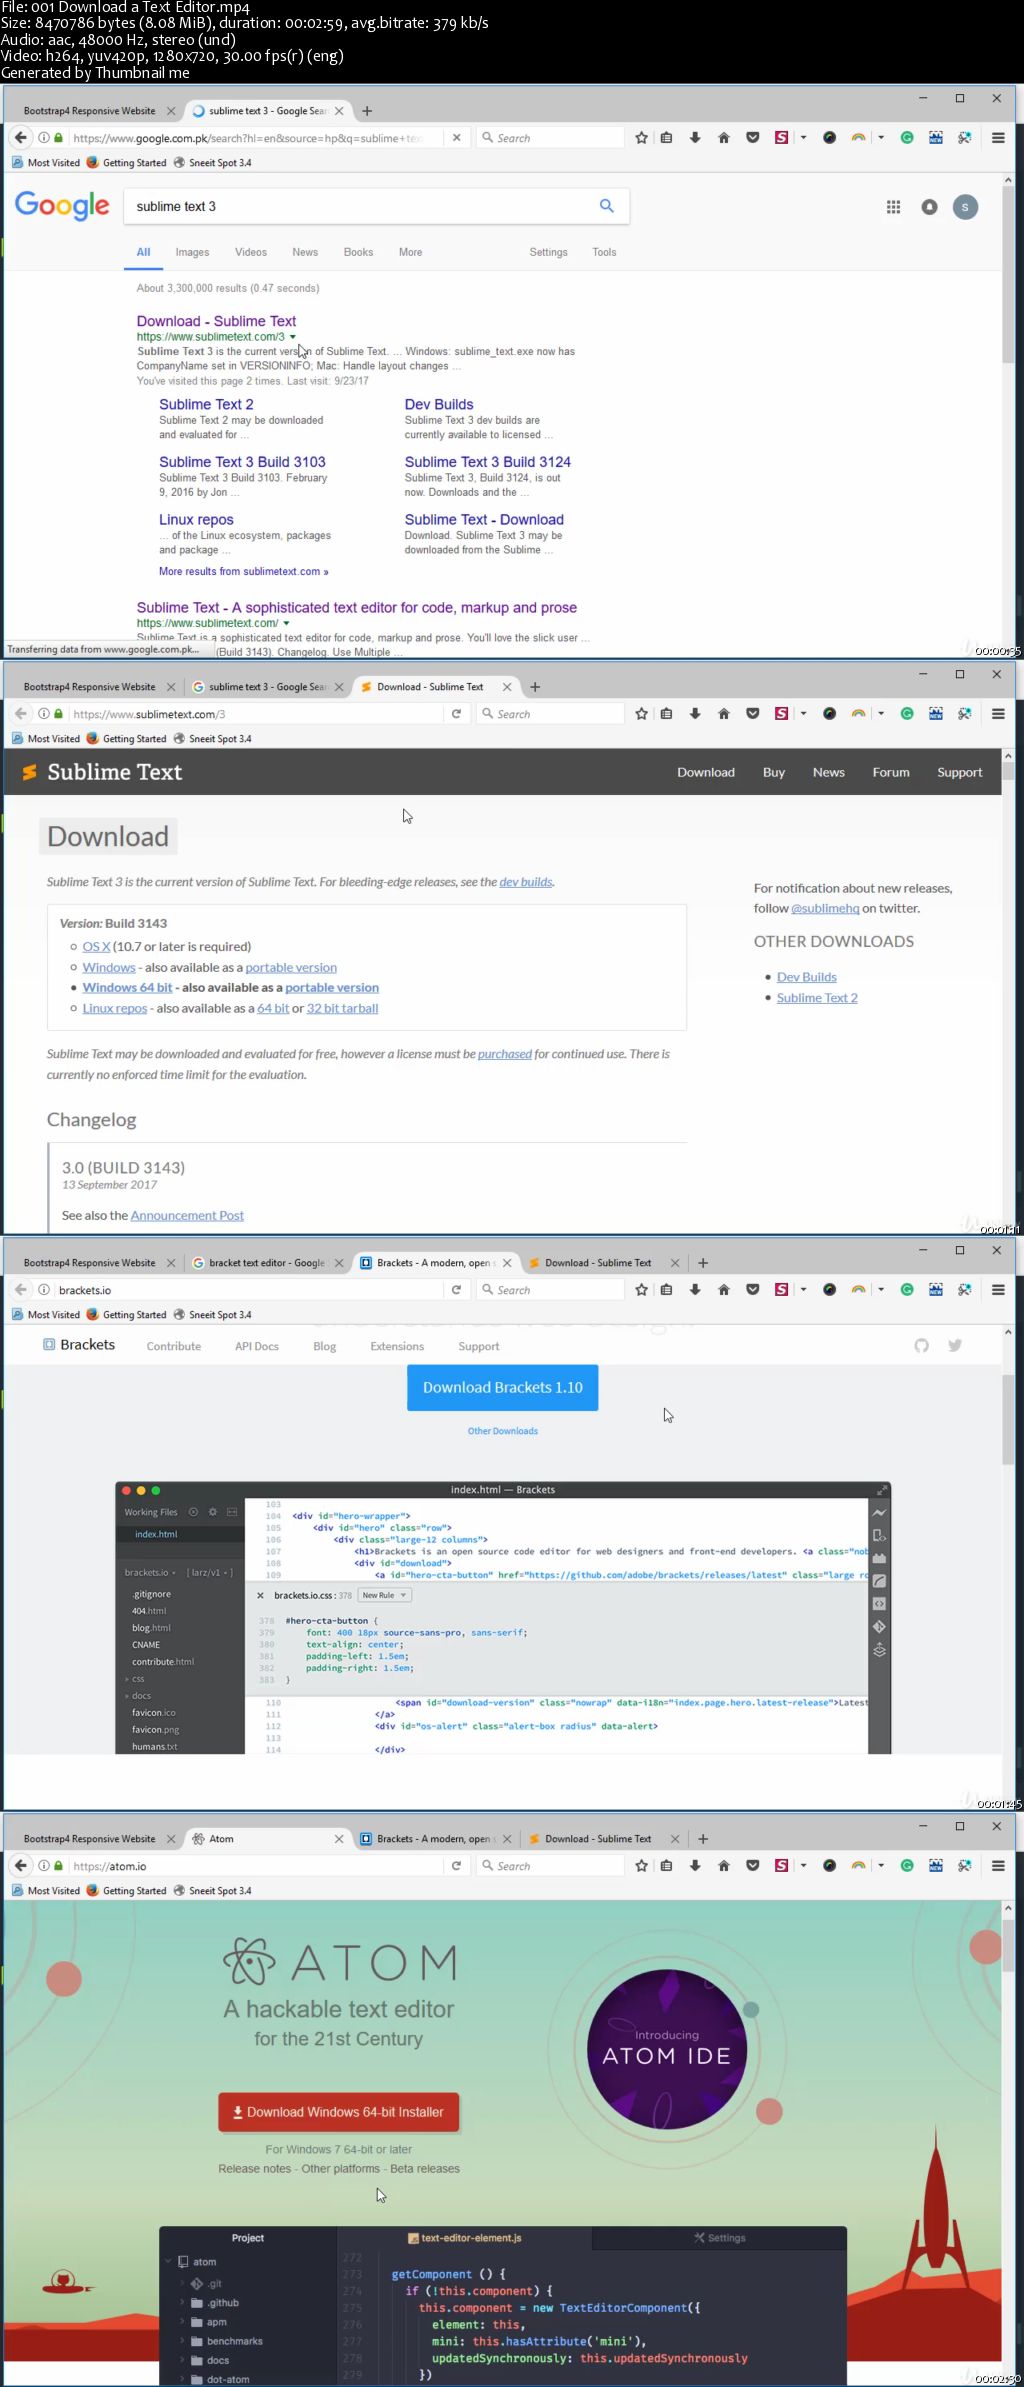Open the 'Linux repos' Google sitelink
Screen dimensions: 1024x2387
click(196, 520)
